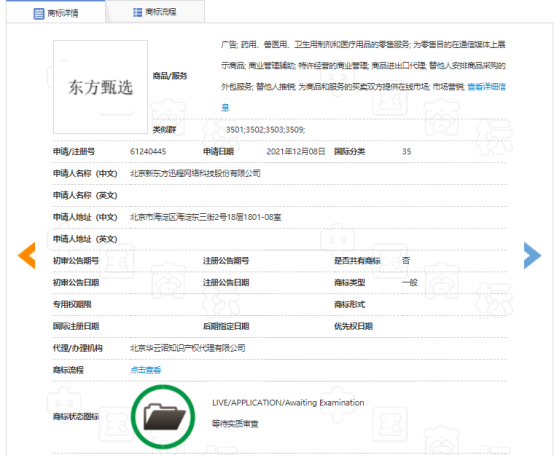This screenshot has height=456, width=554.
Task: Select the 商标形式 label
Action: coord(349,304)
